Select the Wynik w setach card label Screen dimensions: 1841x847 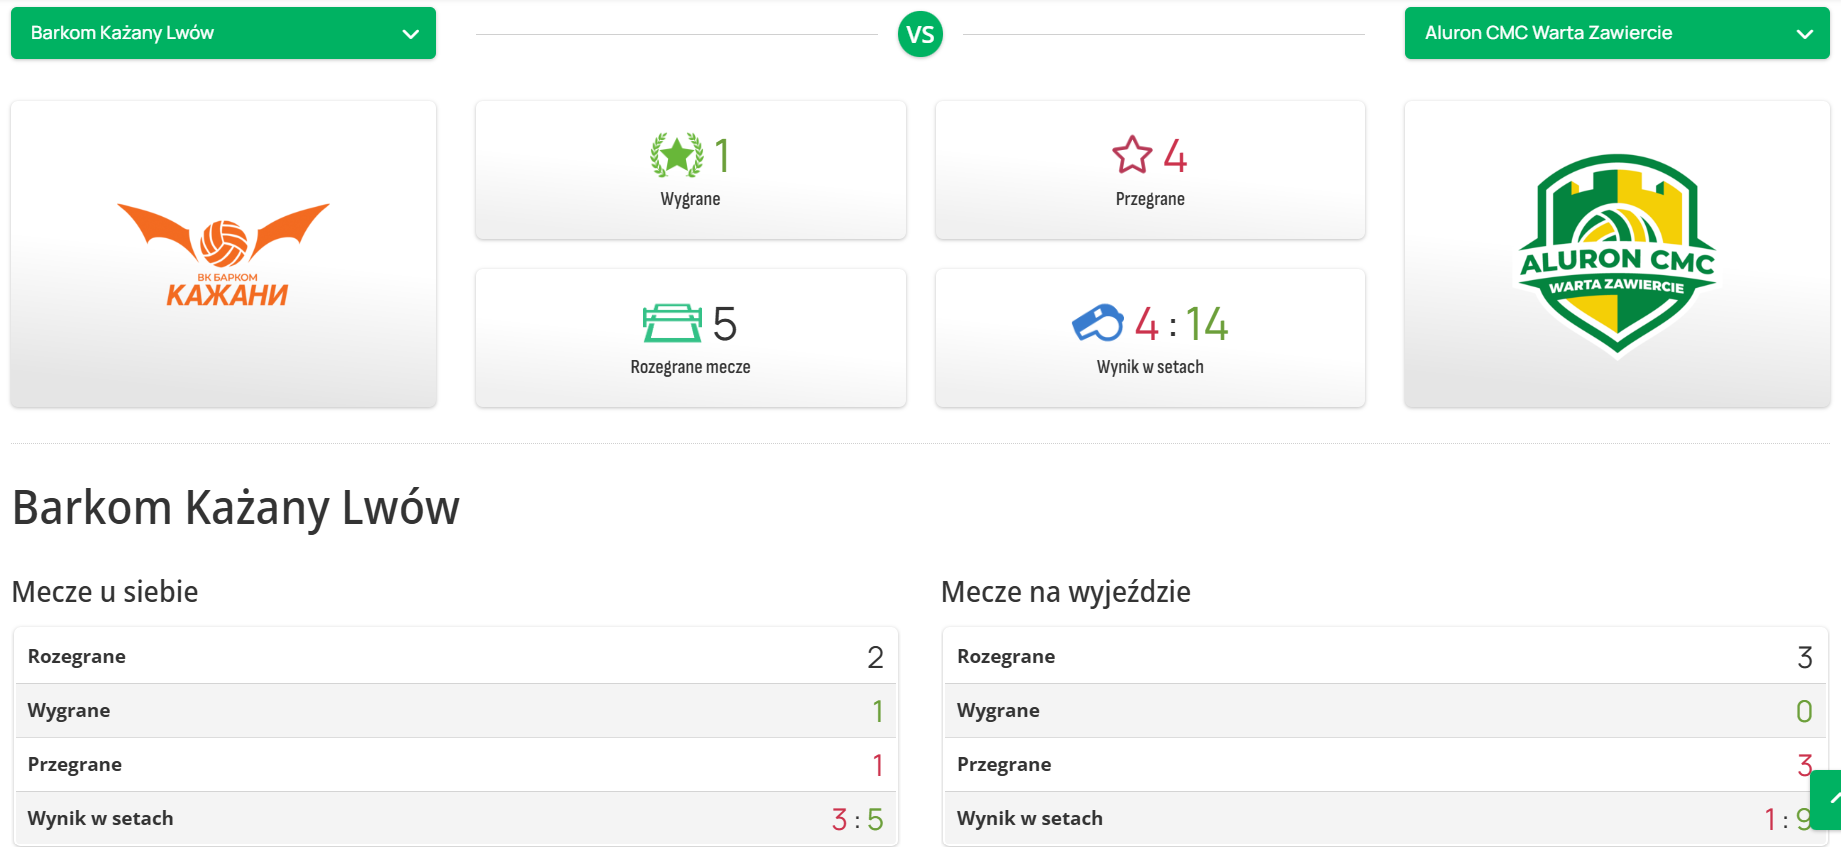click(1150, 367)
